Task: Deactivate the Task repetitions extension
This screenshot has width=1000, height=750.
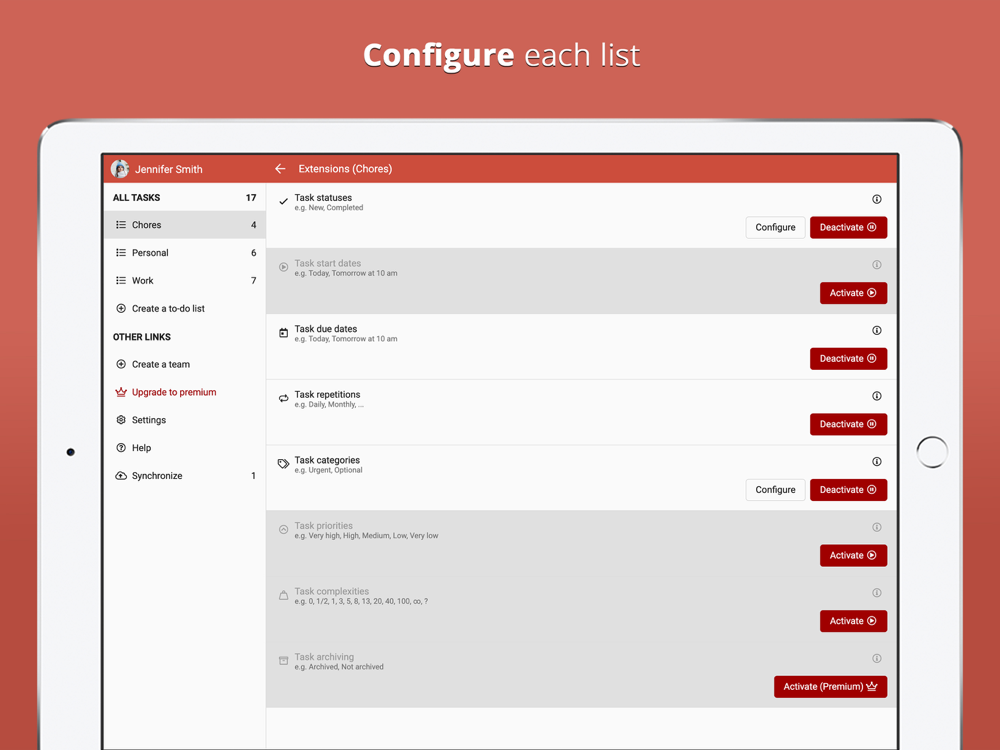Action: (x=848, y=424)
